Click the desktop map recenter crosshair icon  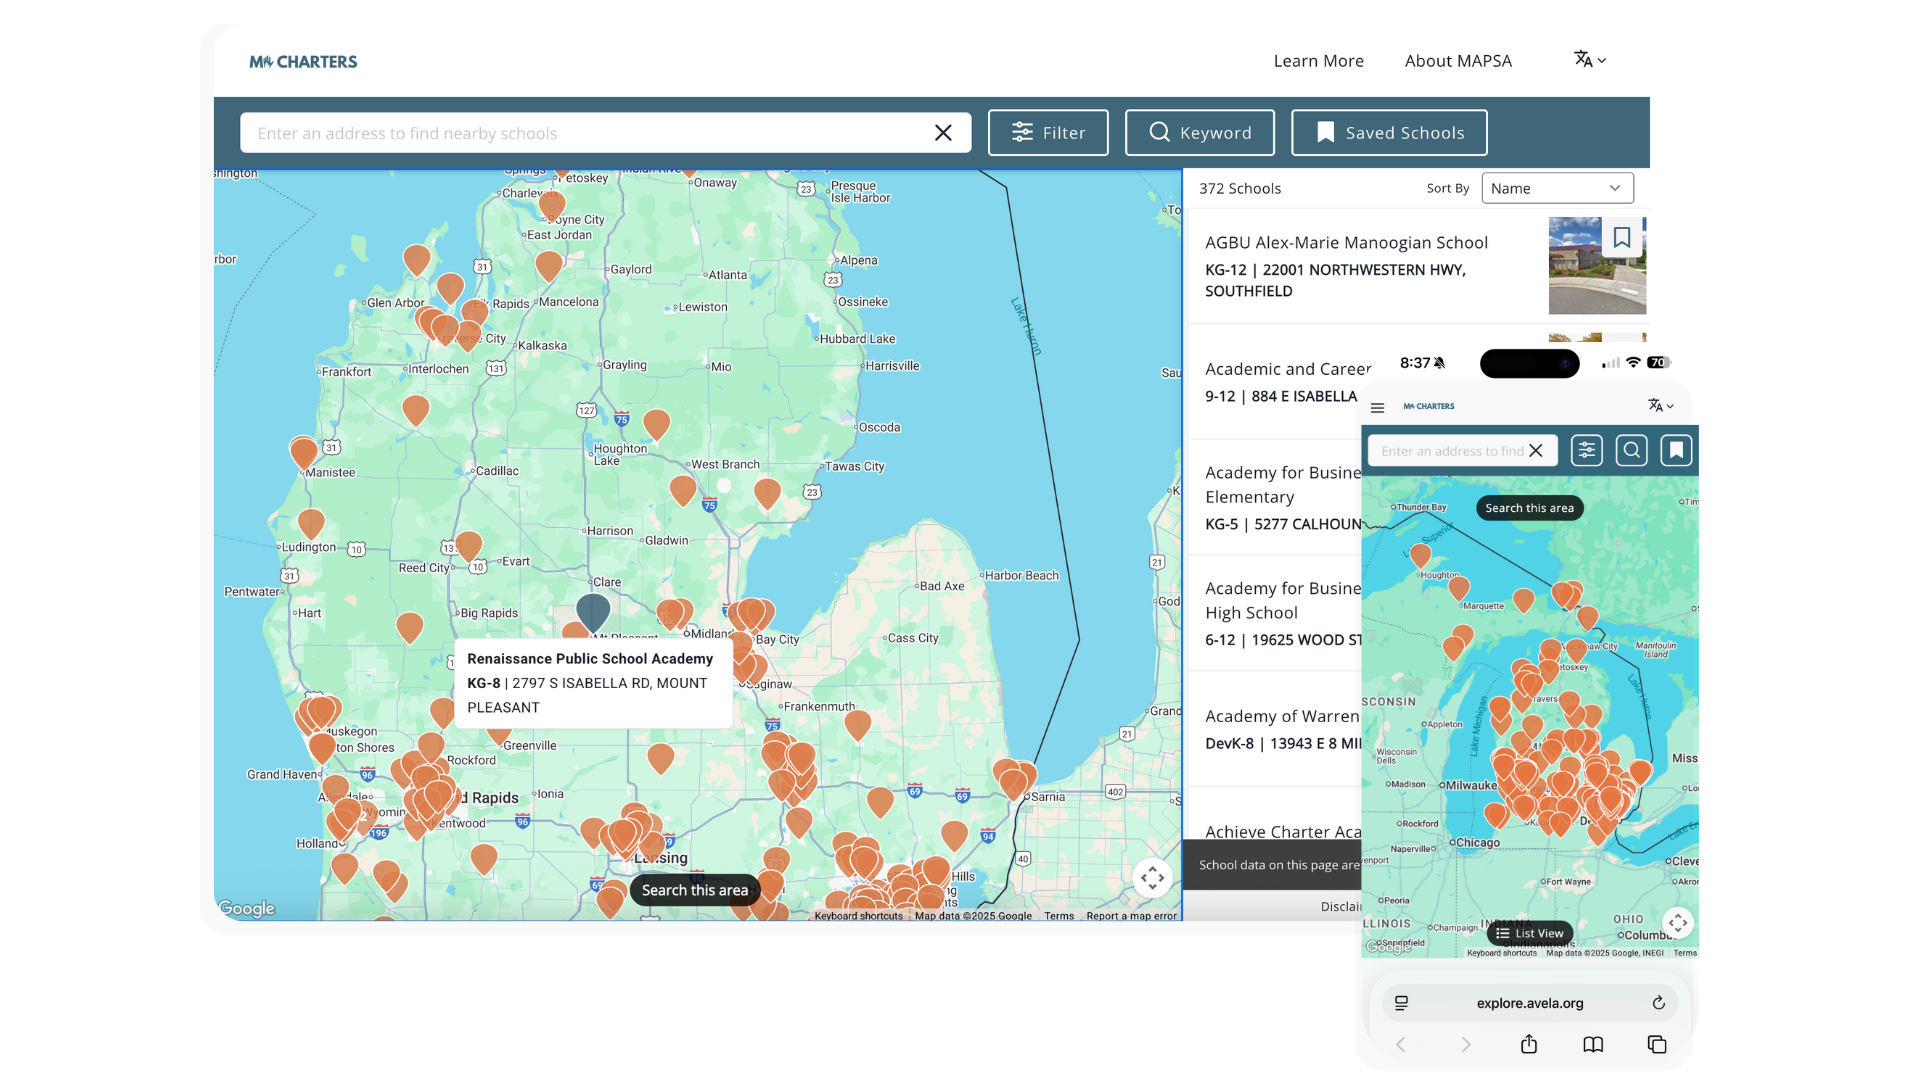click(x=1152, y=878)
